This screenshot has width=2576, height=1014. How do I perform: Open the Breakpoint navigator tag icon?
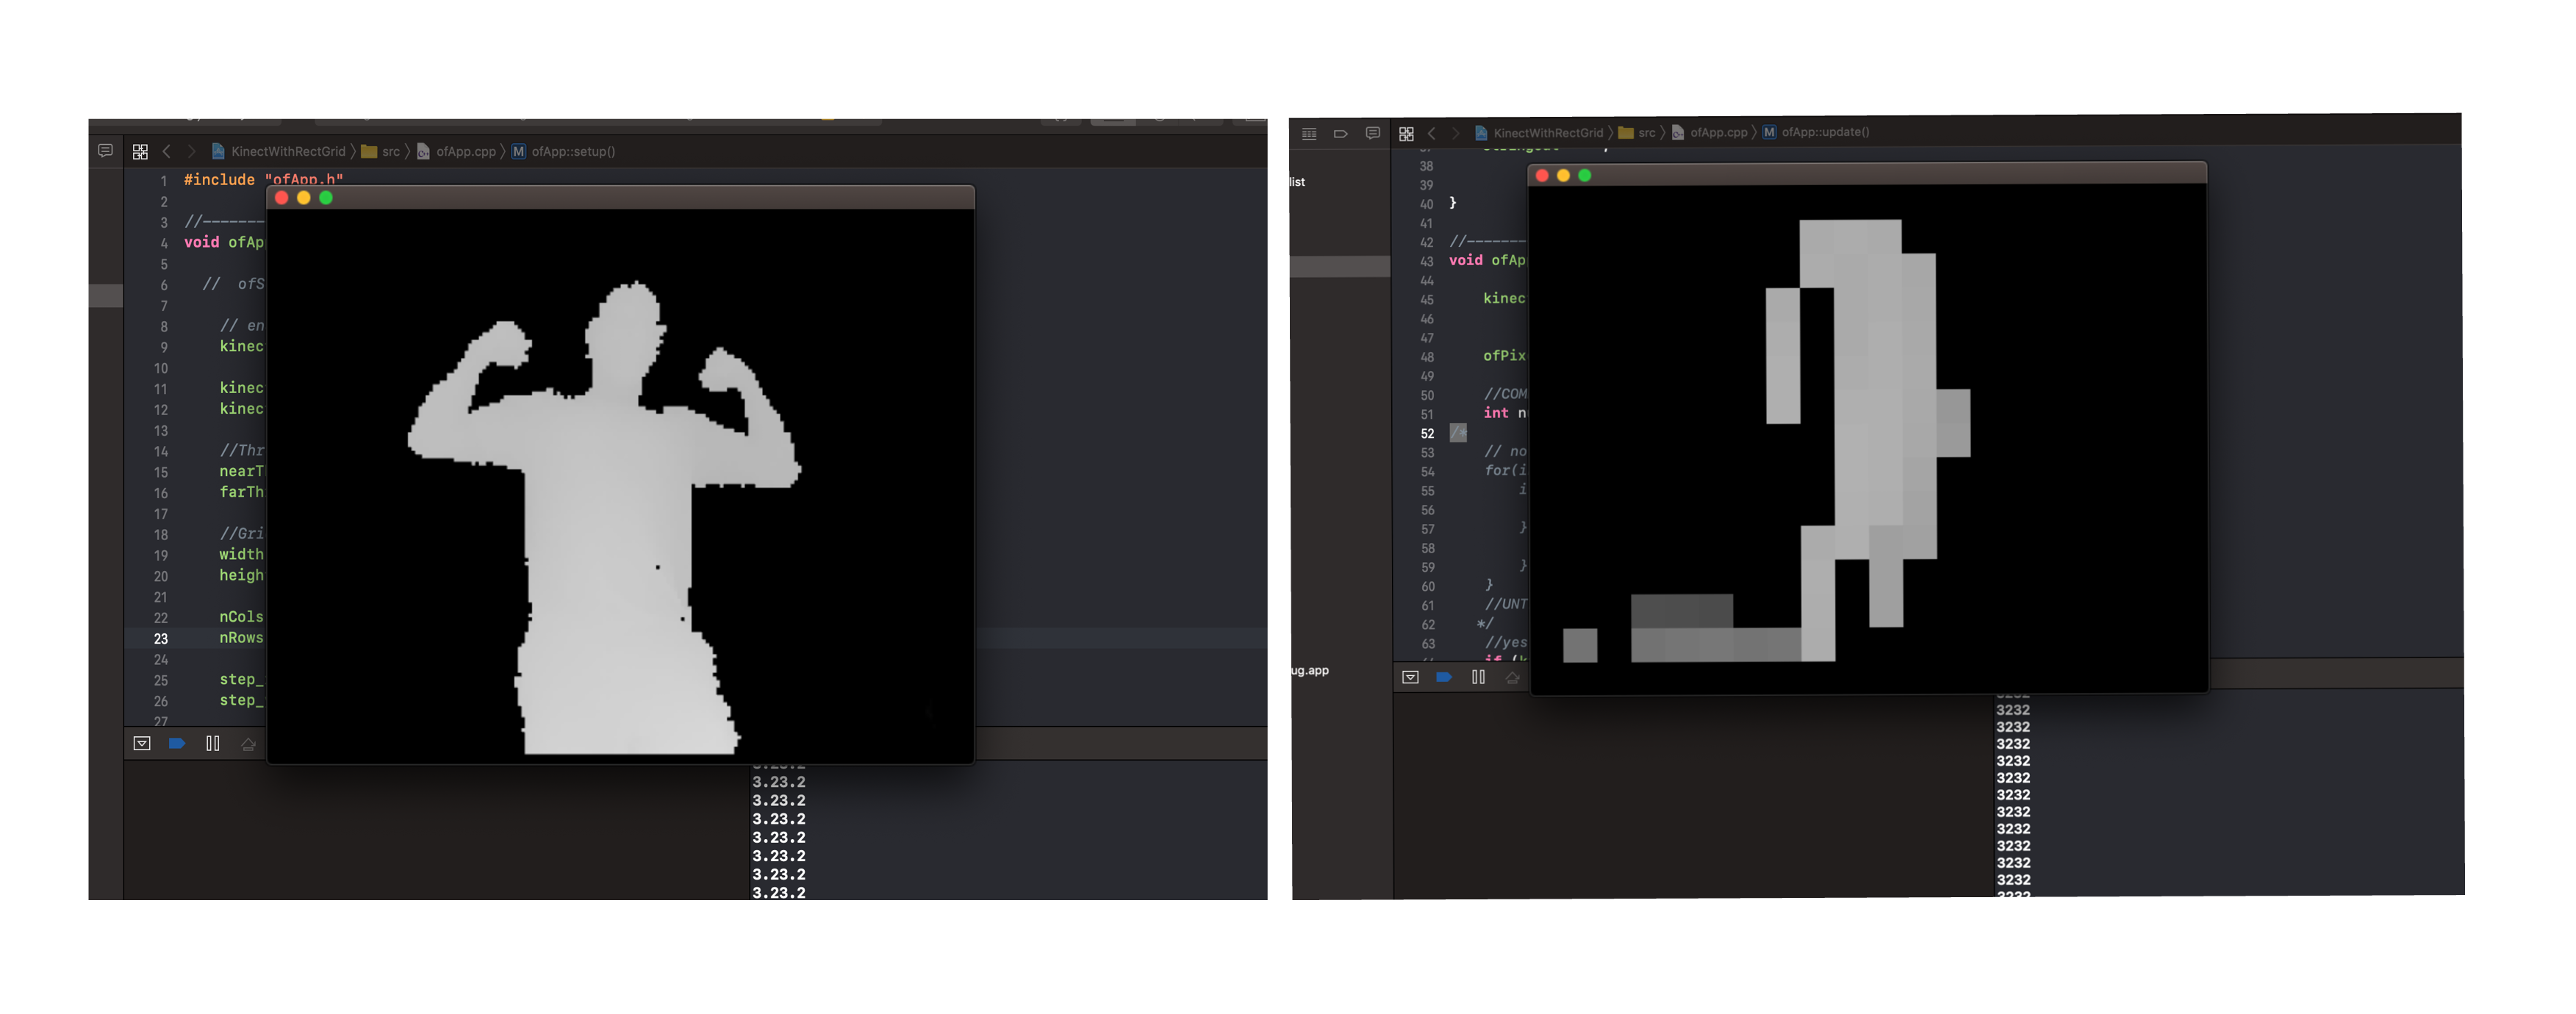tap(1341, 133)
